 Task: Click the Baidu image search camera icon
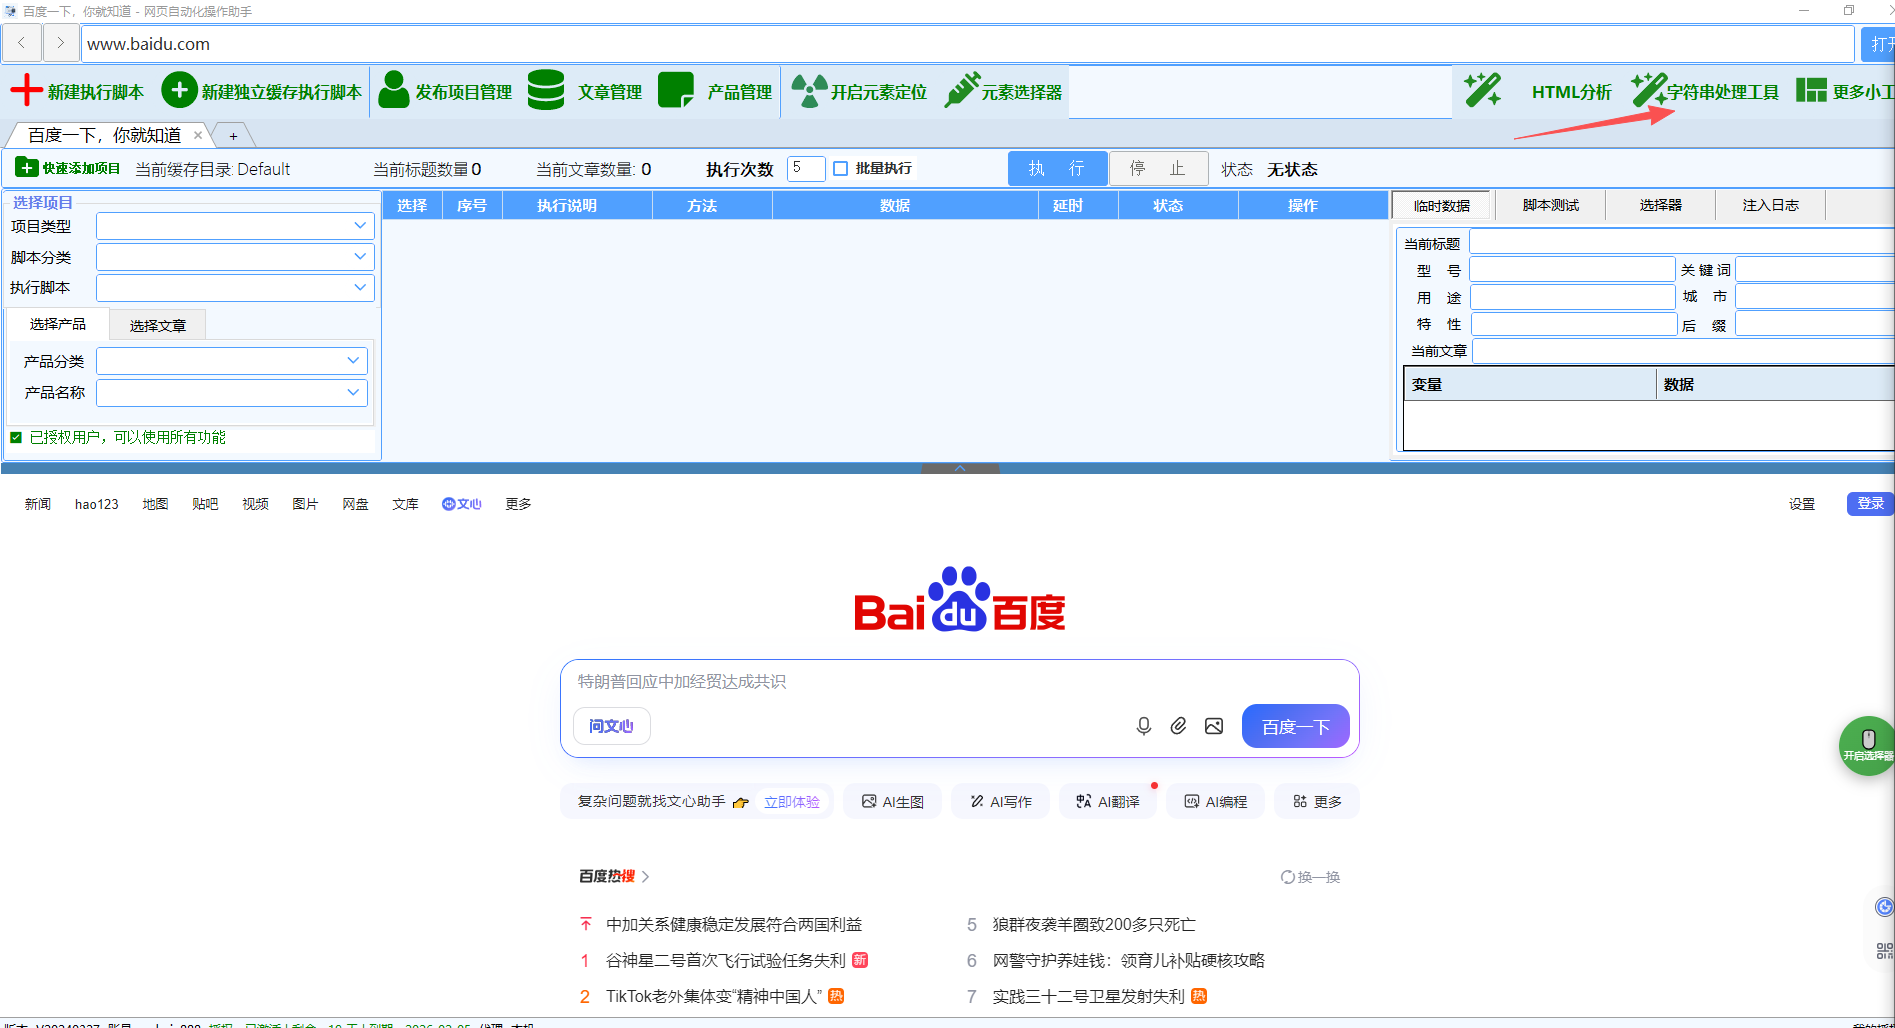[x=1214, y=726]
